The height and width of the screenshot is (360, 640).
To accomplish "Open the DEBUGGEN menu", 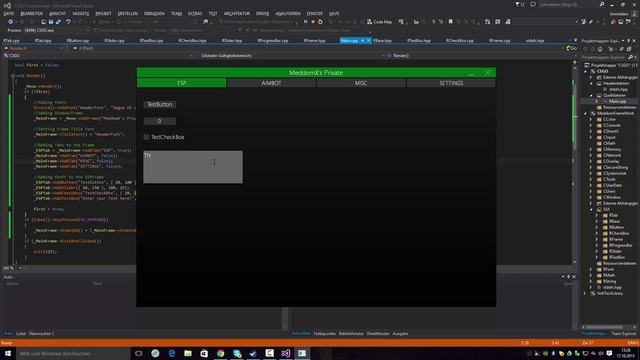I will pos(154,13).
